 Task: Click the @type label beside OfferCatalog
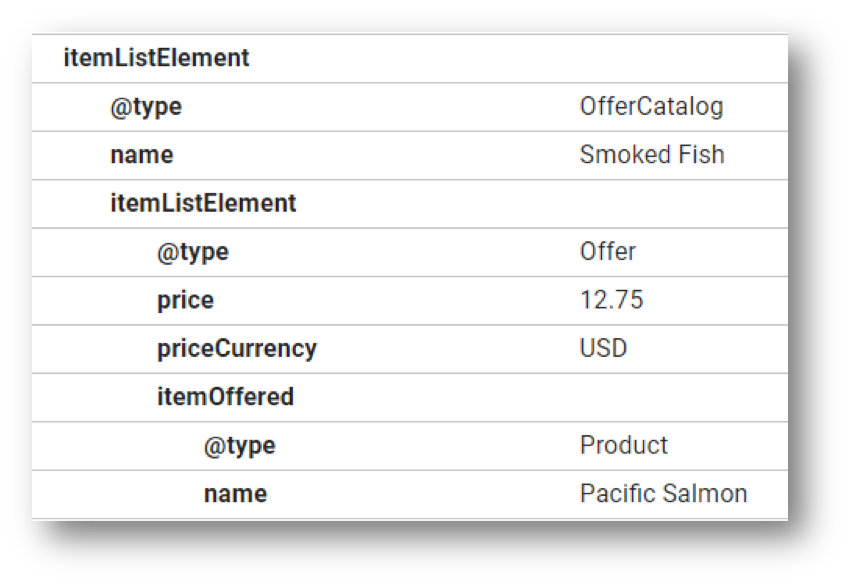click(146, 106)
